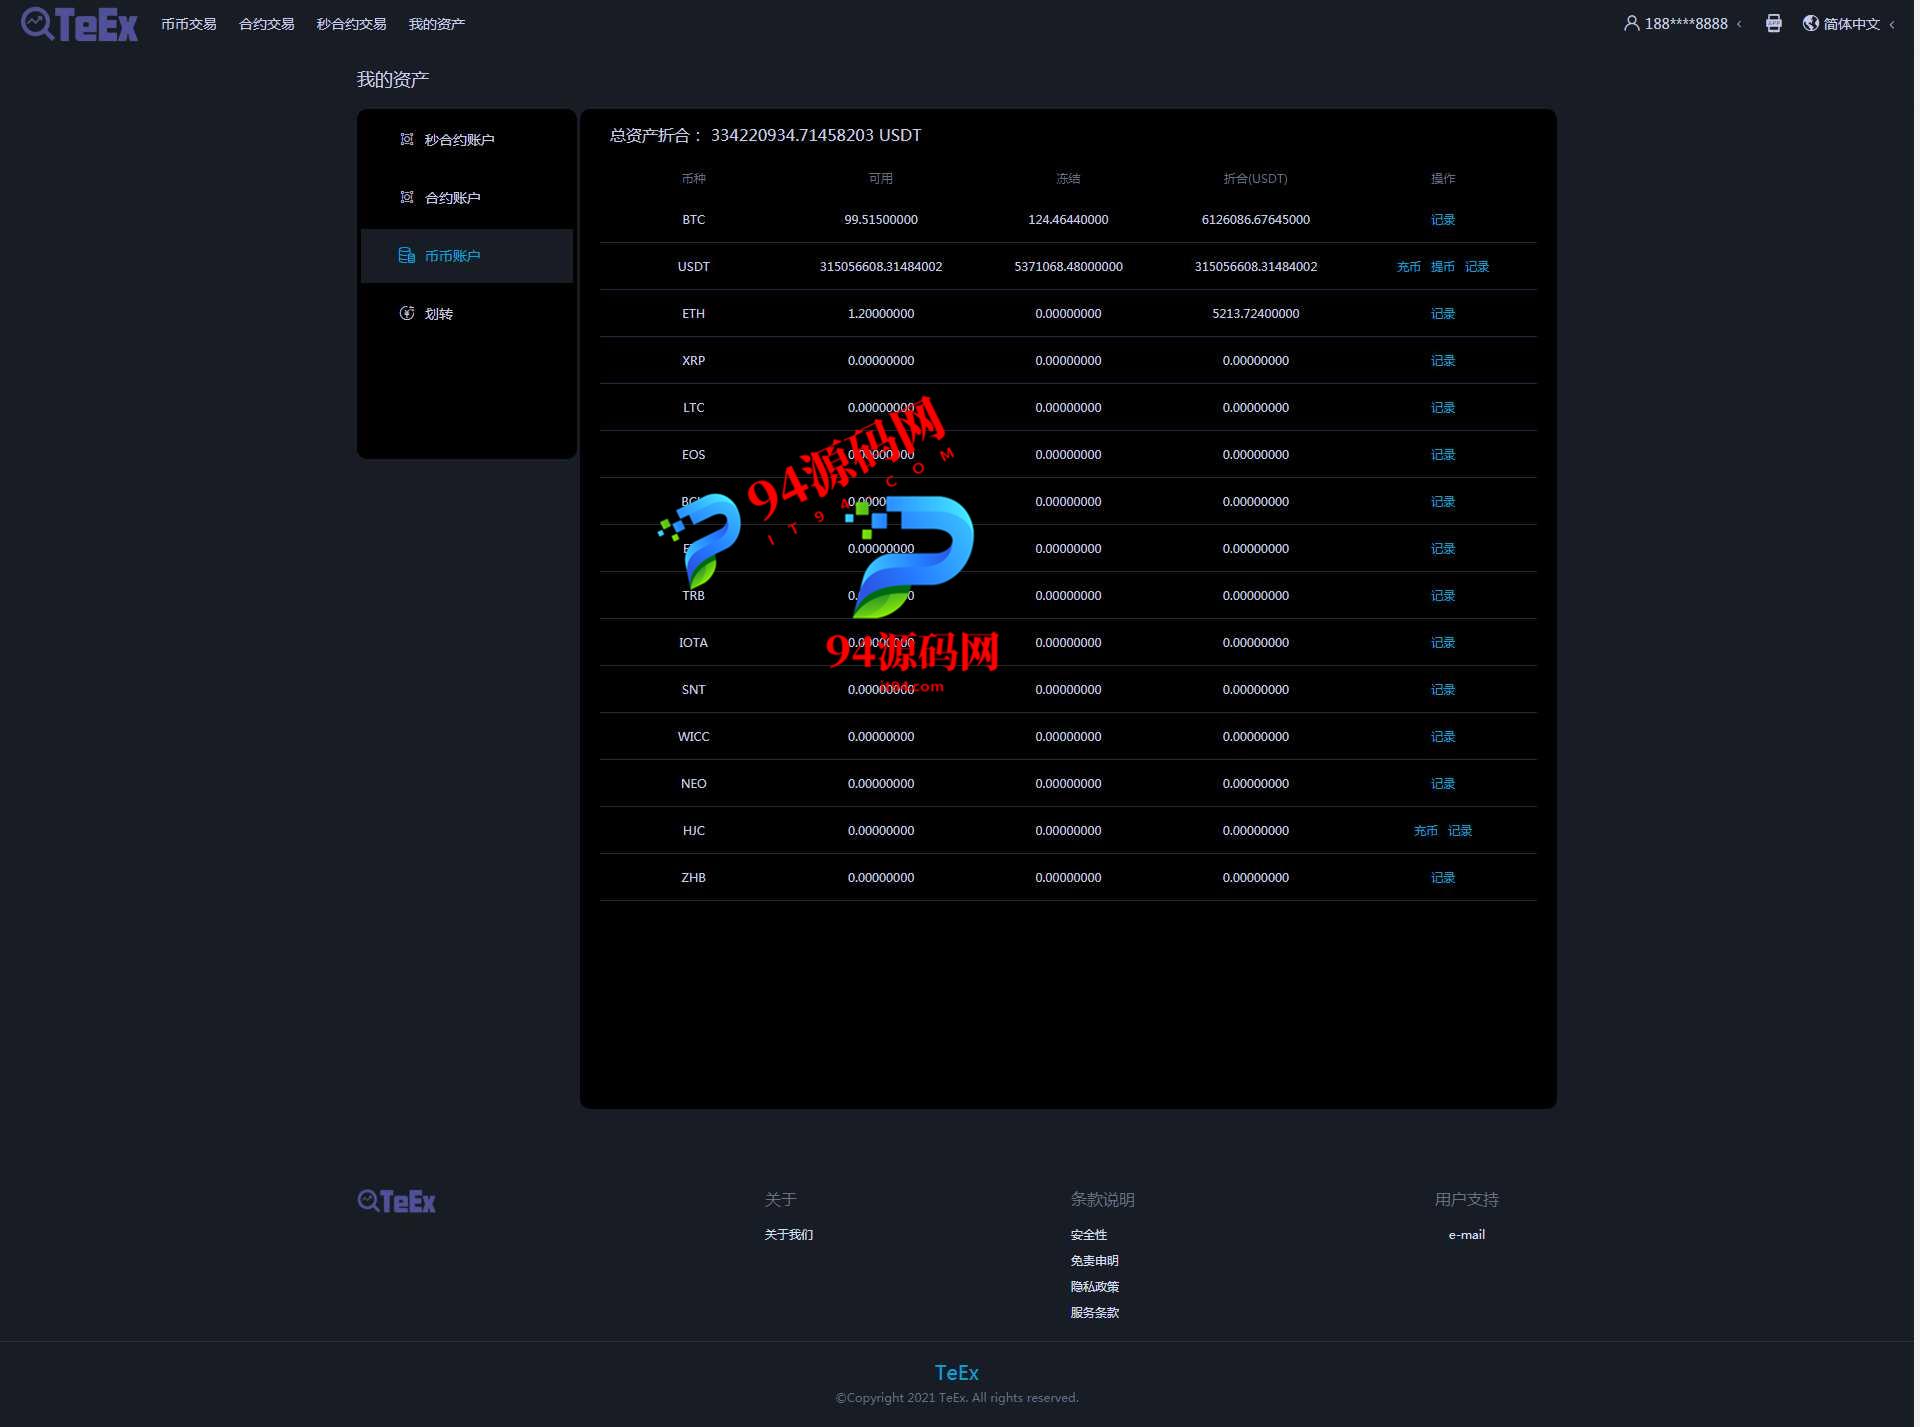The image size is (1920, 1427).
Task: Expand the 188****8888 account dropdown arrow
Action: 1739,24
